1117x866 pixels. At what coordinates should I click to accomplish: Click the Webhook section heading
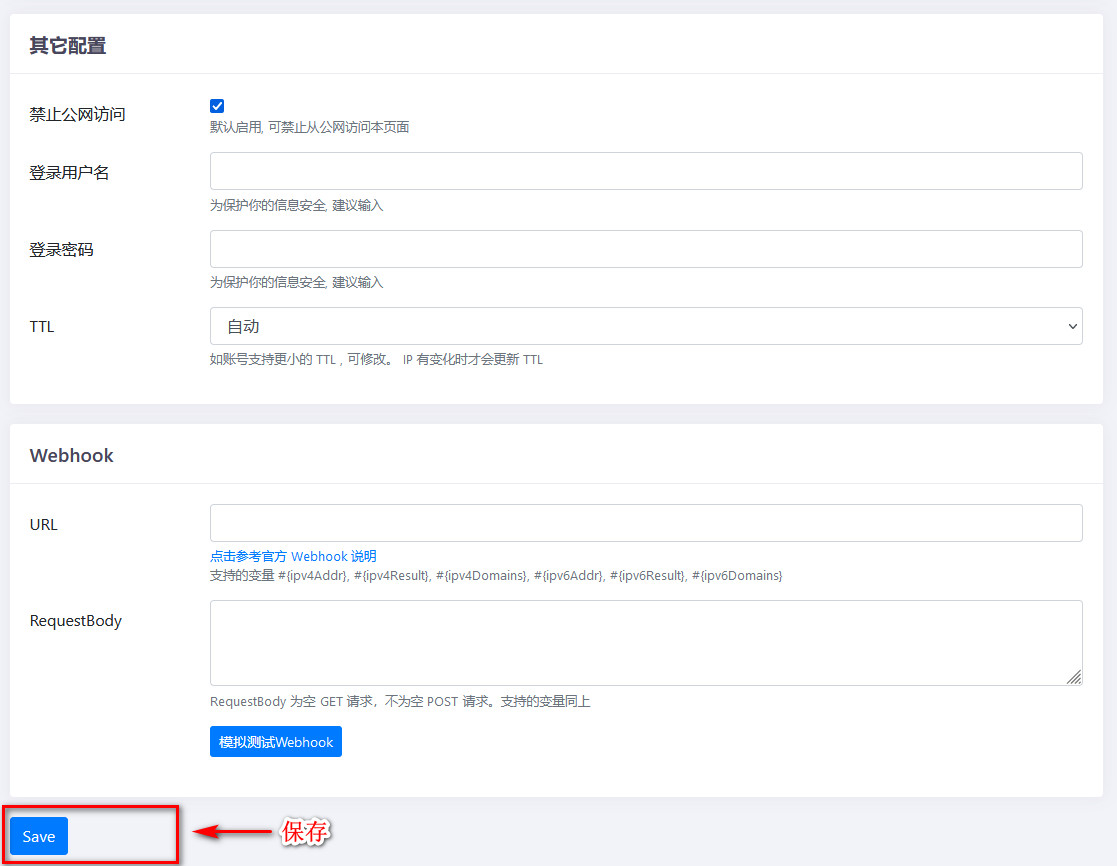coord(72,455)
